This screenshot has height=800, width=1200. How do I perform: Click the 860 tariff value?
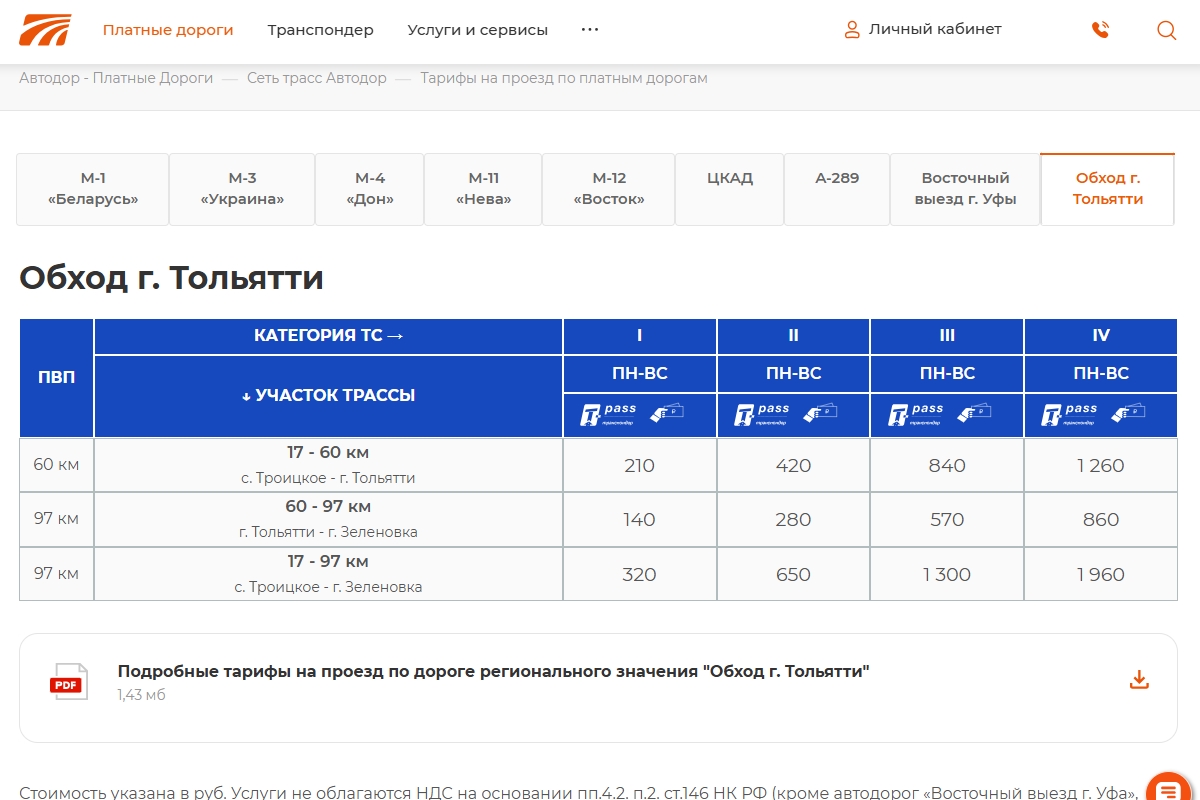click(x=1101, y=520)
